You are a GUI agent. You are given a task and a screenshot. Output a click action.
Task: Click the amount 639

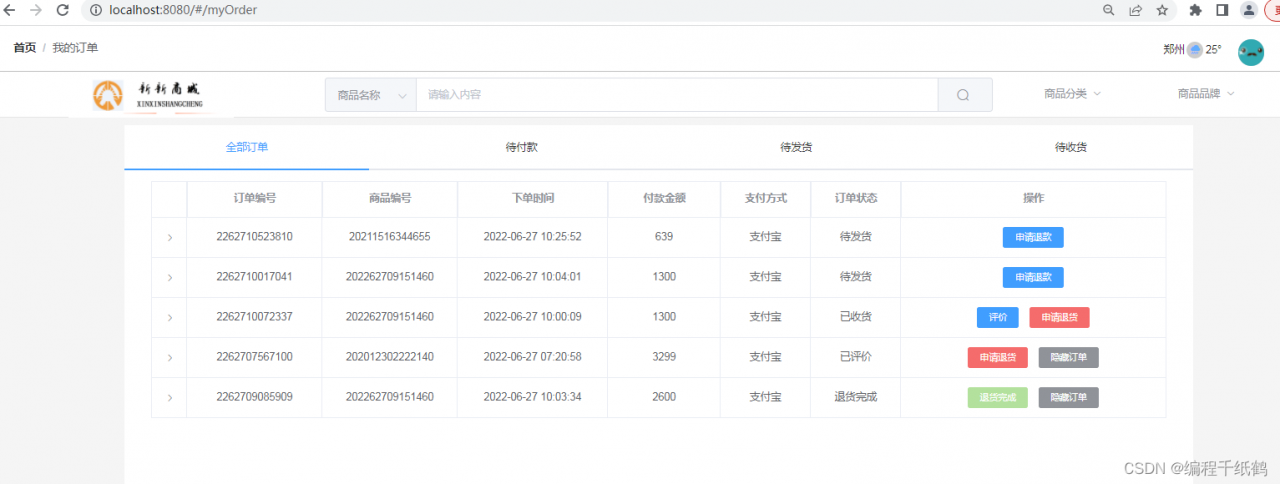tap(664, 237)
